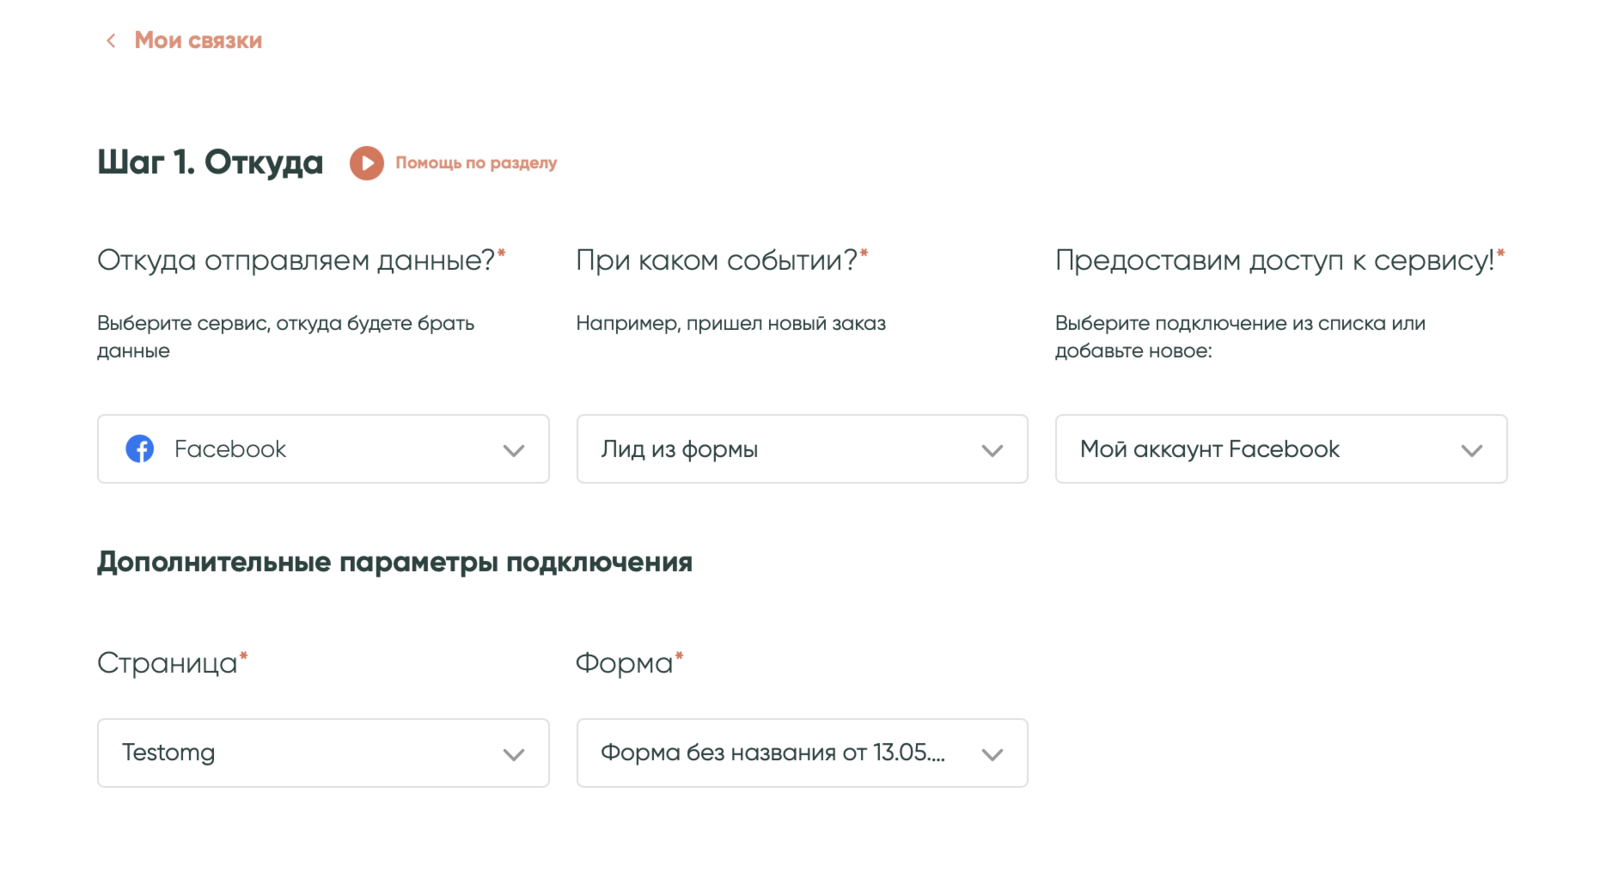Open the Лид из формы event dropdown
Screen dimensions: 1600x890
pos(780,449)
